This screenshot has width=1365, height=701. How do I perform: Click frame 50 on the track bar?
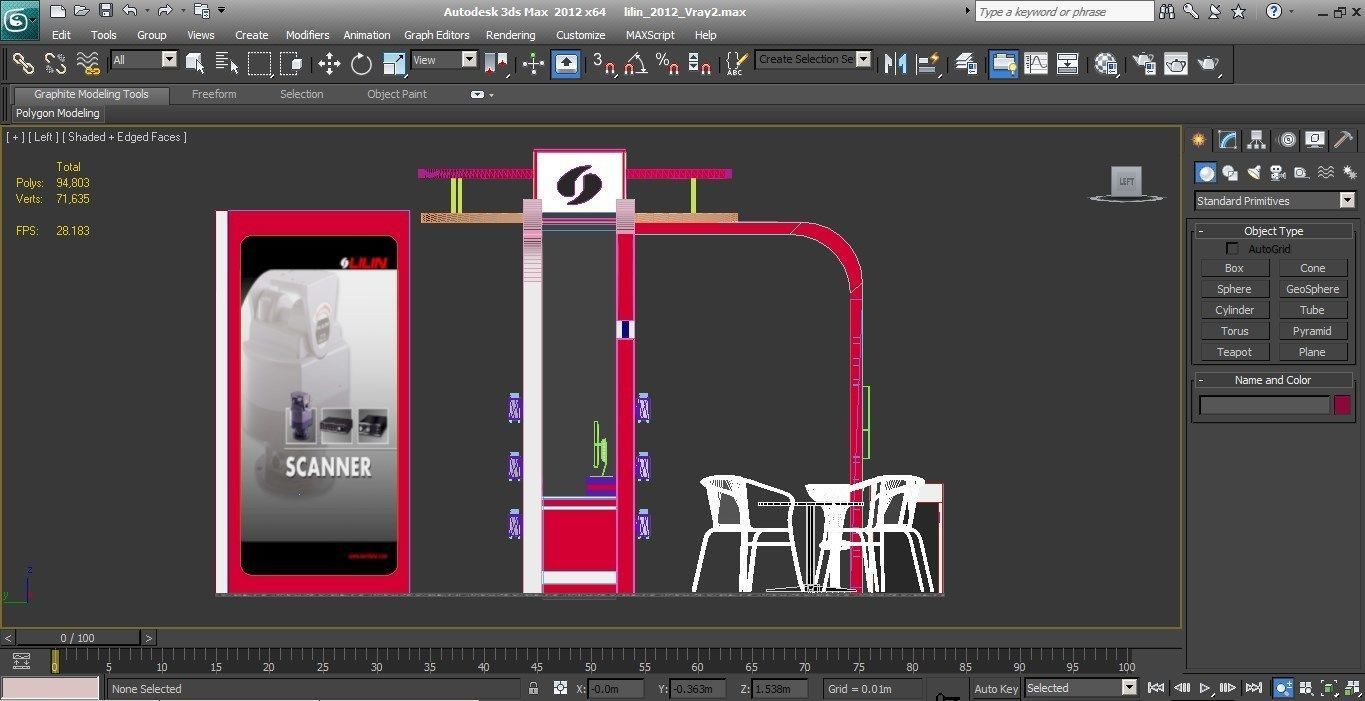(x=590, y=662)
